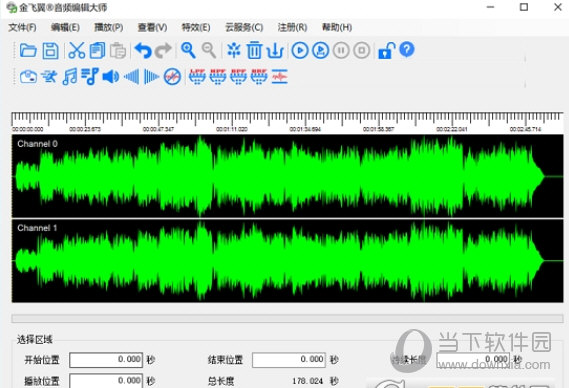569x388 pixels.
Task: Click the trash can delete icon
Action: [x=254, y=50]
